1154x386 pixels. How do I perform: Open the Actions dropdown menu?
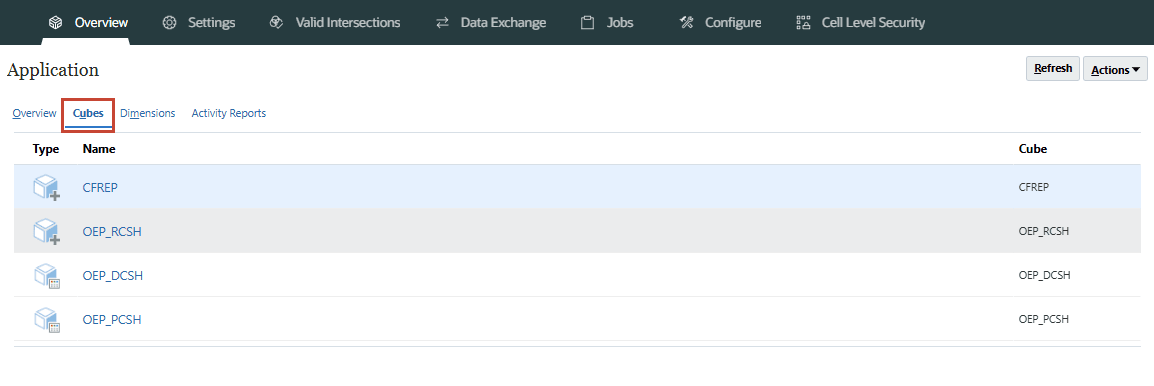click(x=1115, y=69)
